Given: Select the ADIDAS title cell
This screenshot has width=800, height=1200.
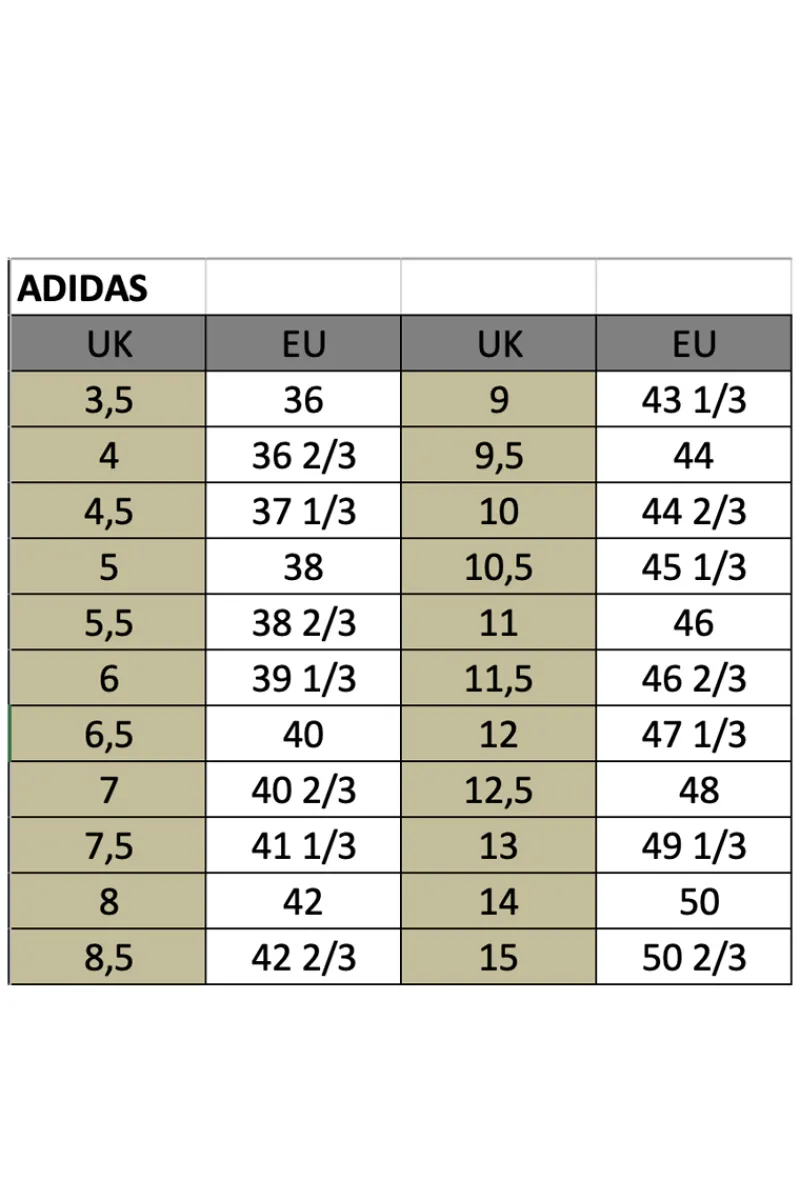Looking at the screenshot, I should point(108,288).
